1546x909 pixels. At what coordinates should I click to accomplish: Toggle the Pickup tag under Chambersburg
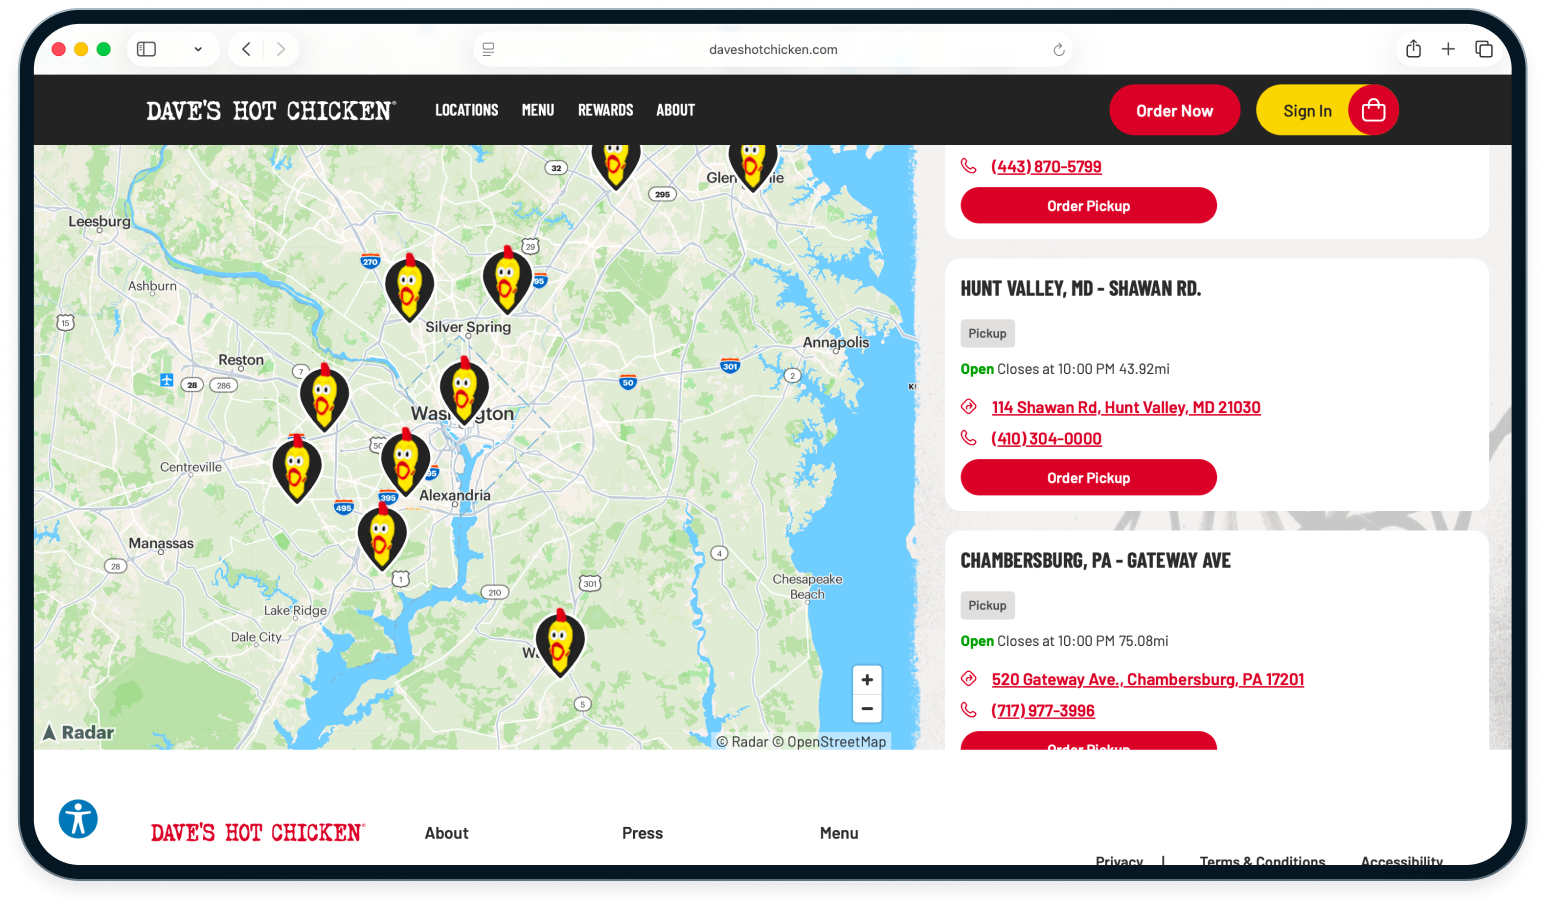987,605
